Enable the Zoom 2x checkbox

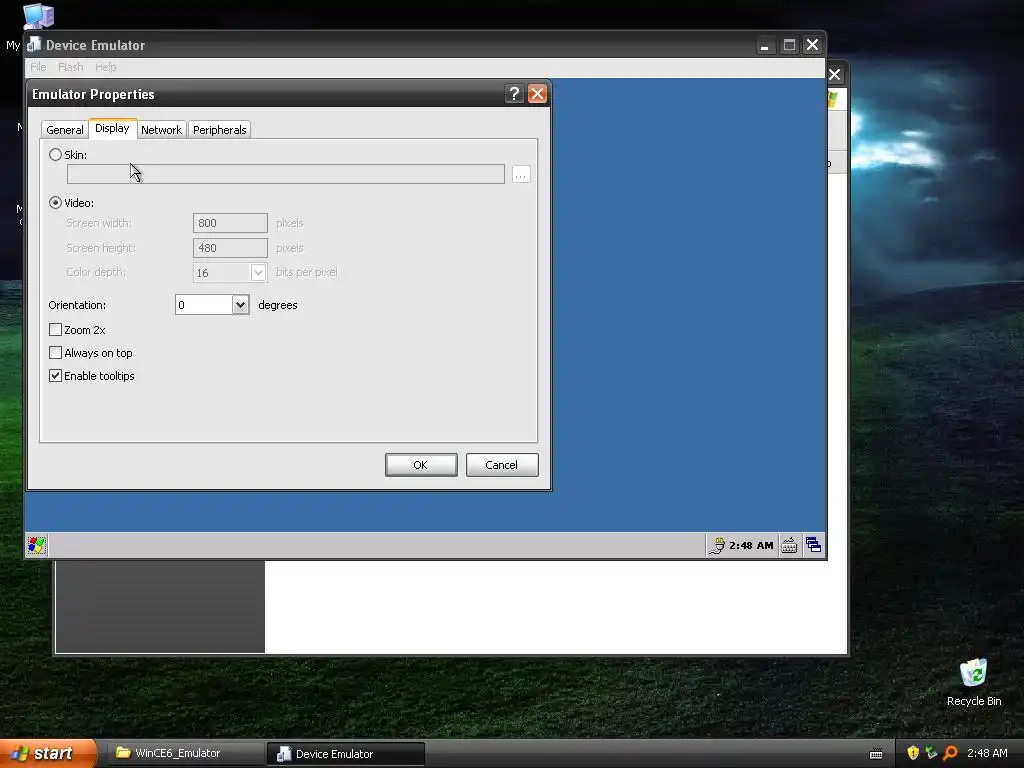tap(56, 330)
